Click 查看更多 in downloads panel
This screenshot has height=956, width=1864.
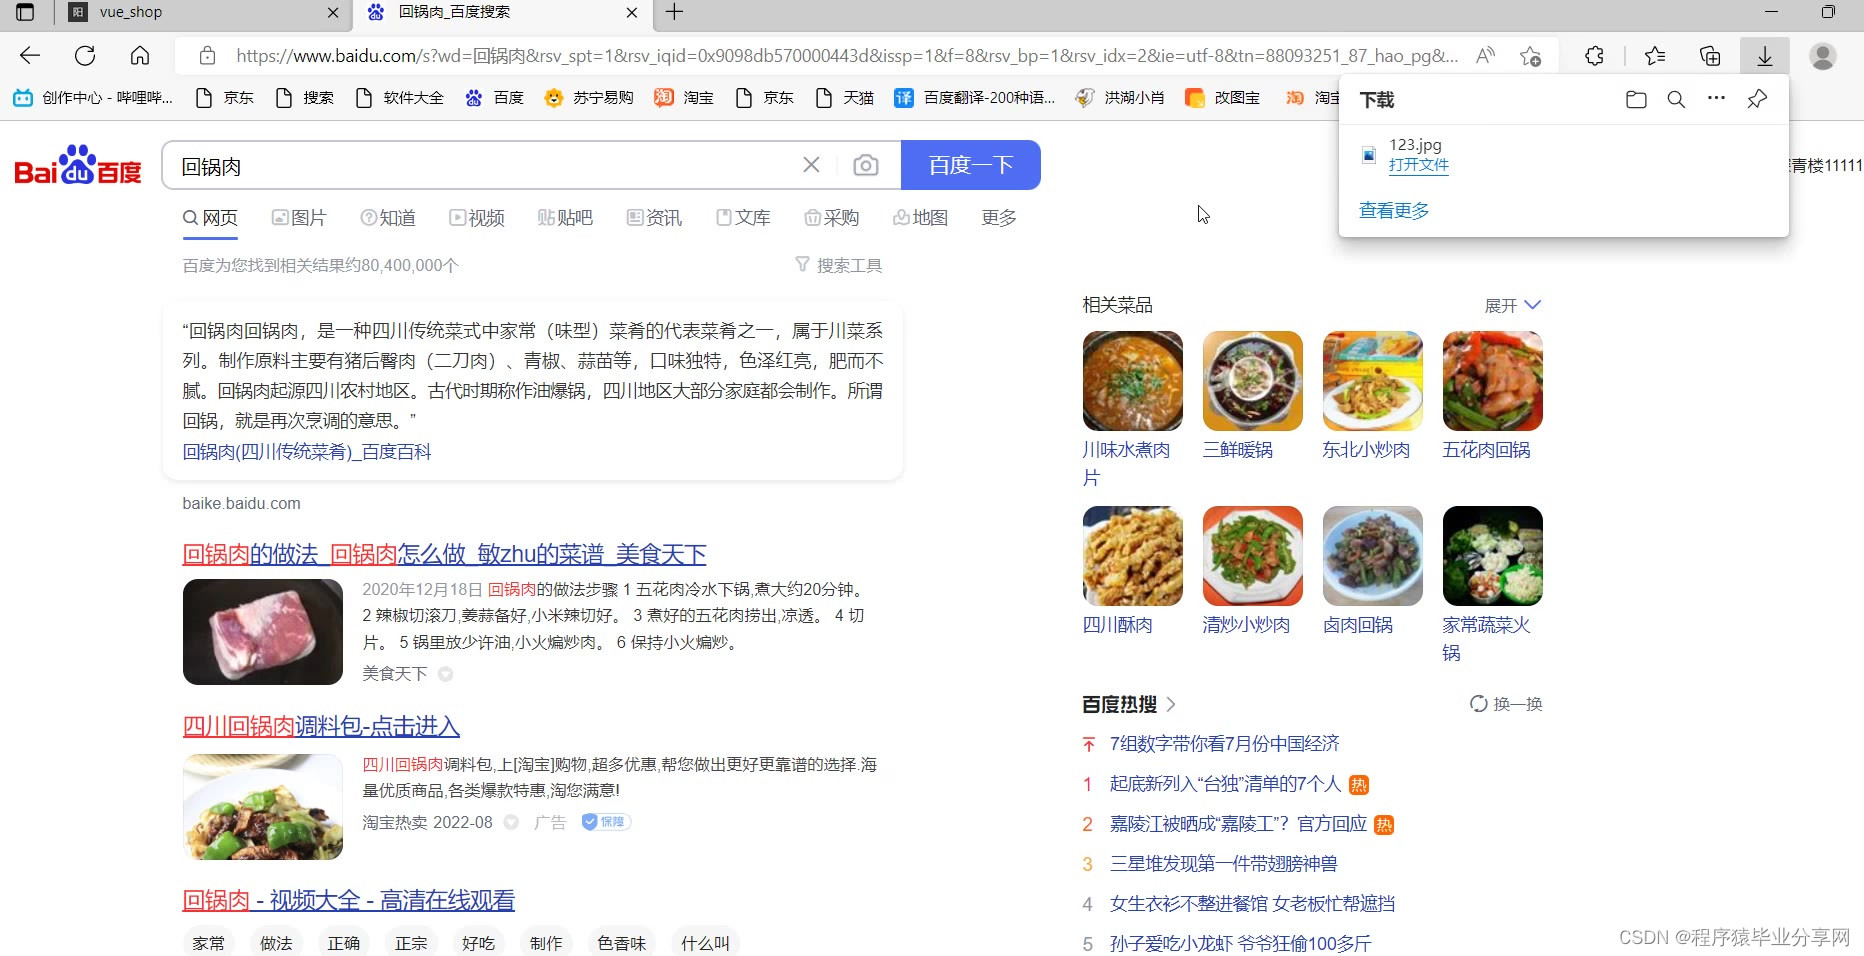1394,210
